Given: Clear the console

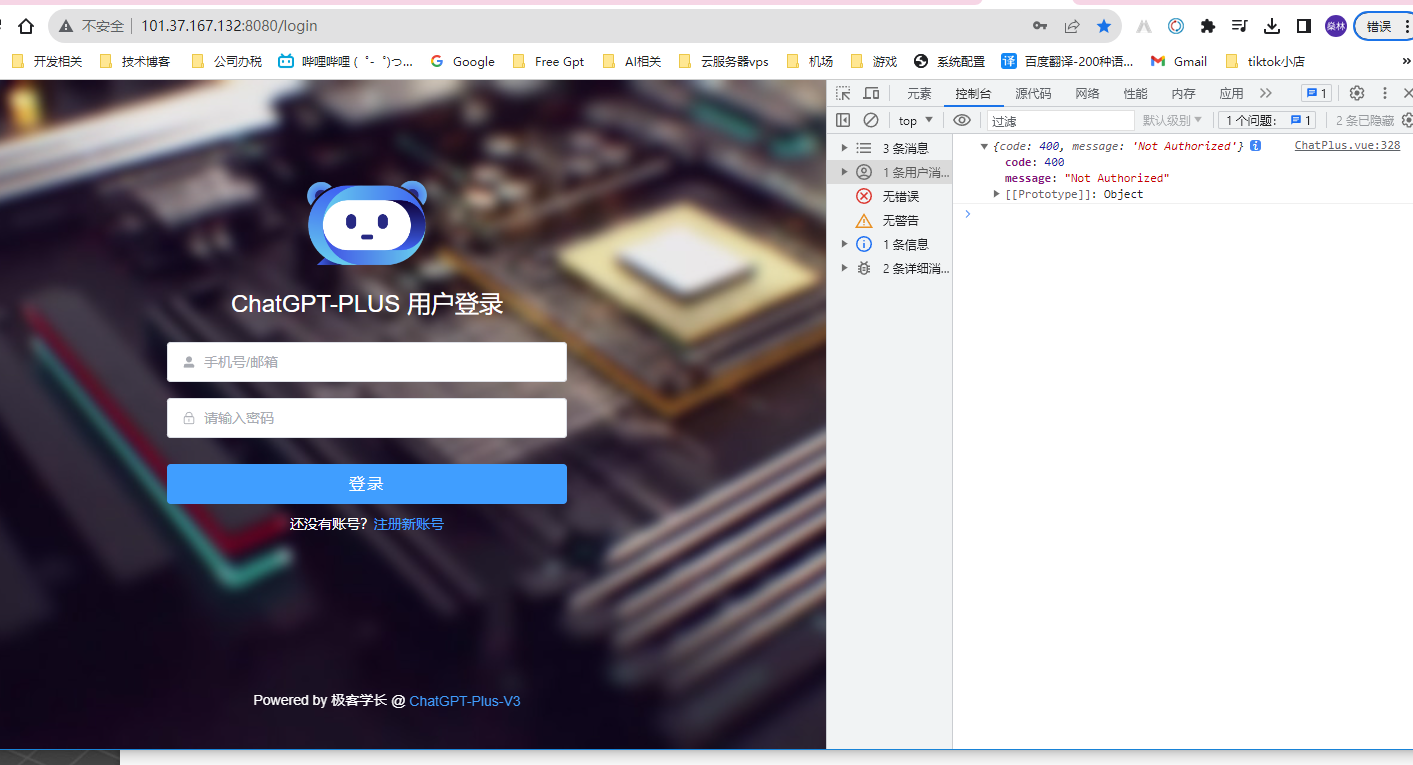Looking at the screenshot, I should pos(871,120).
